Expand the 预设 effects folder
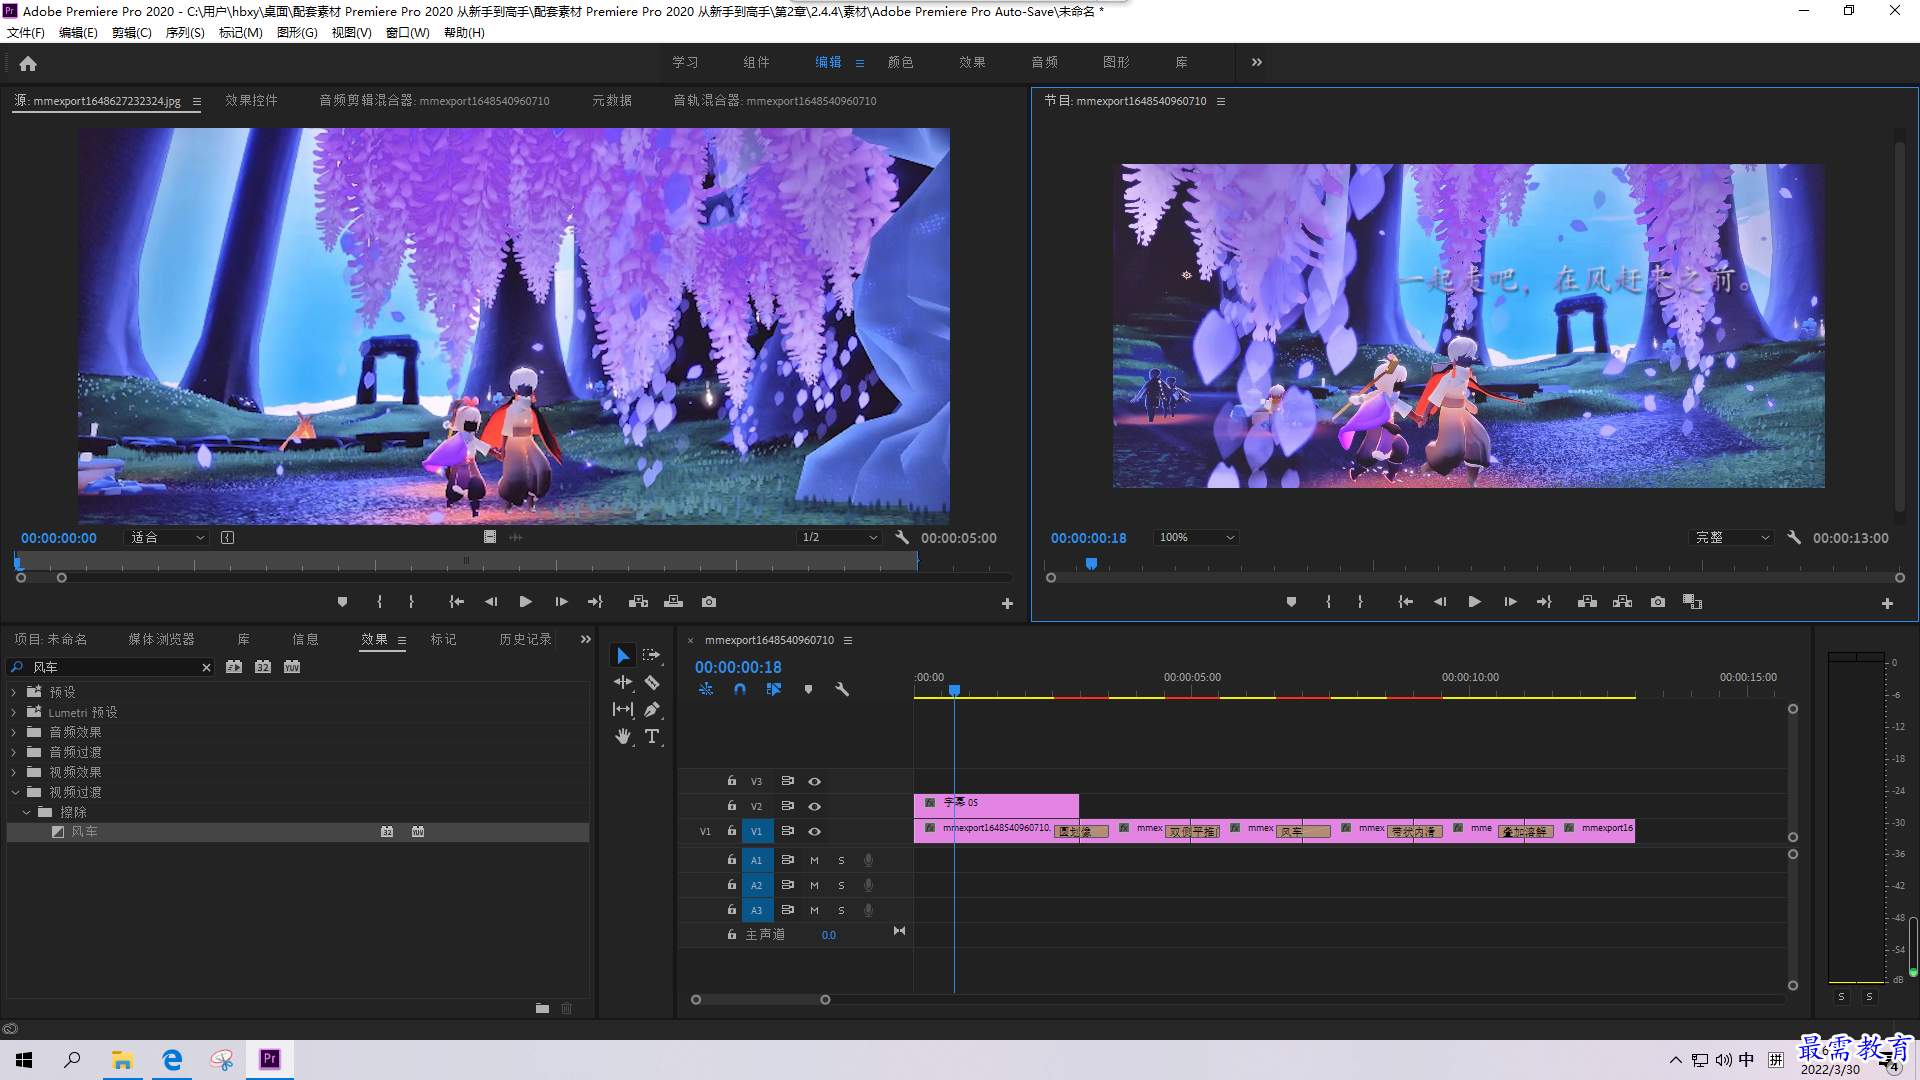This screenshot has width=1920, height=1080. (x=14, y=692)
